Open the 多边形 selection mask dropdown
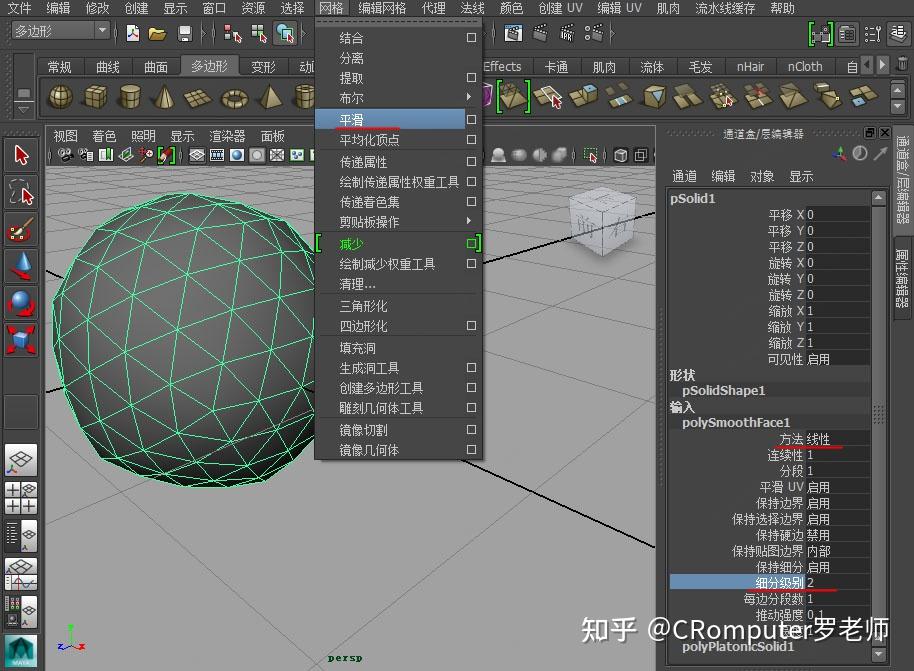Image resolution: width=914 pixels, height=671 pixels. [x=103, y=31]
